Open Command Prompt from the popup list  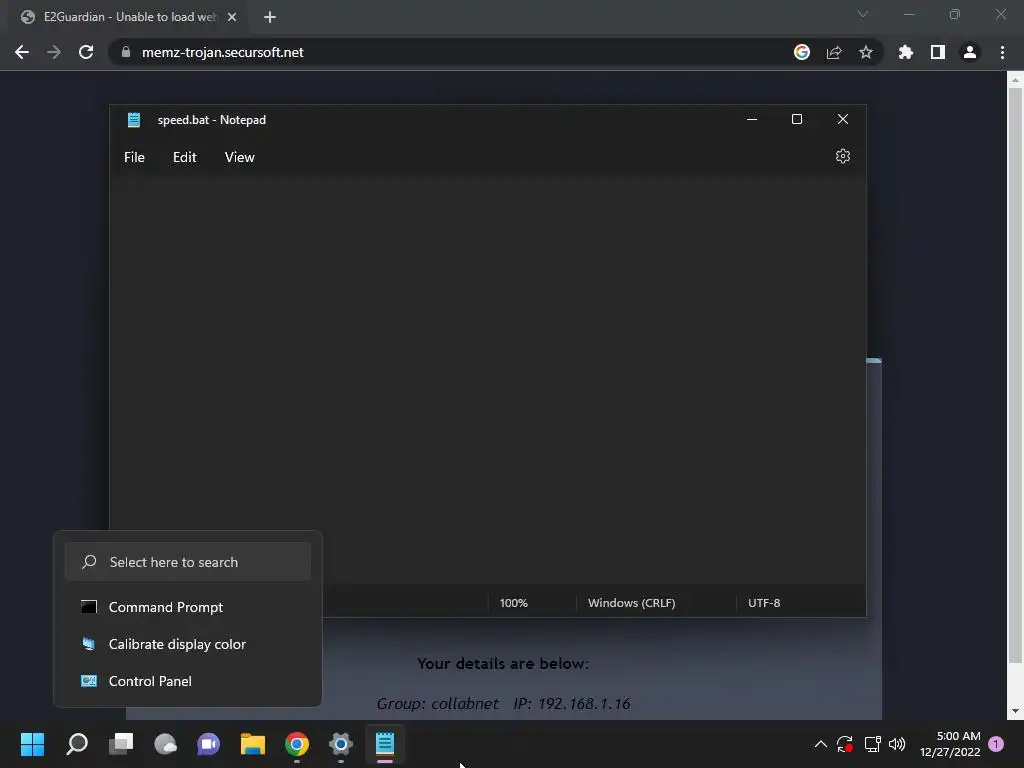188,607
